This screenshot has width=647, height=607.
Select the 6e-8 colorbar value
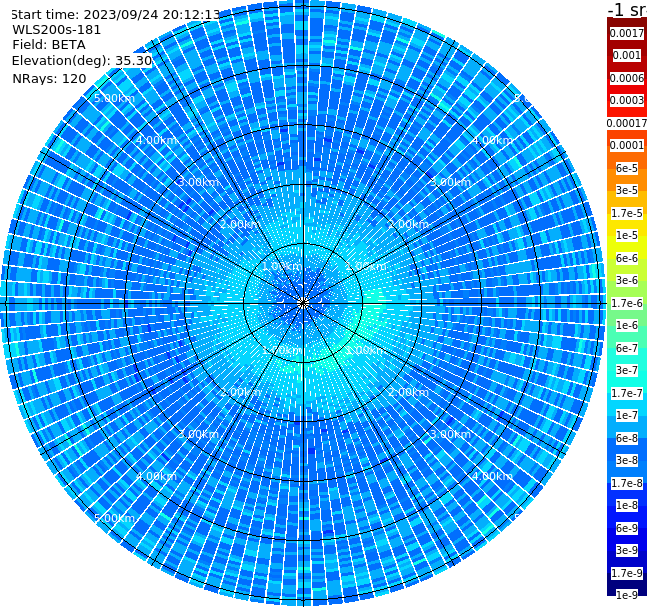pyautogui.click(x=626, y=438)
